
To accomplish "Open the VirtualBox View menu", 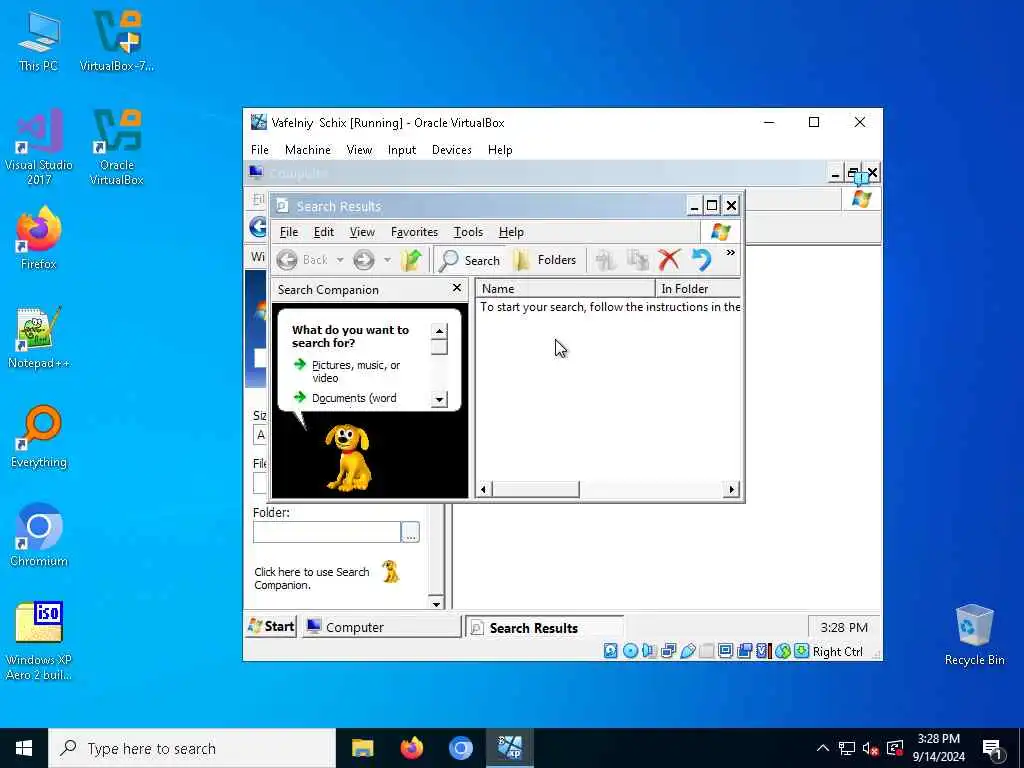I will click(359, 150).
